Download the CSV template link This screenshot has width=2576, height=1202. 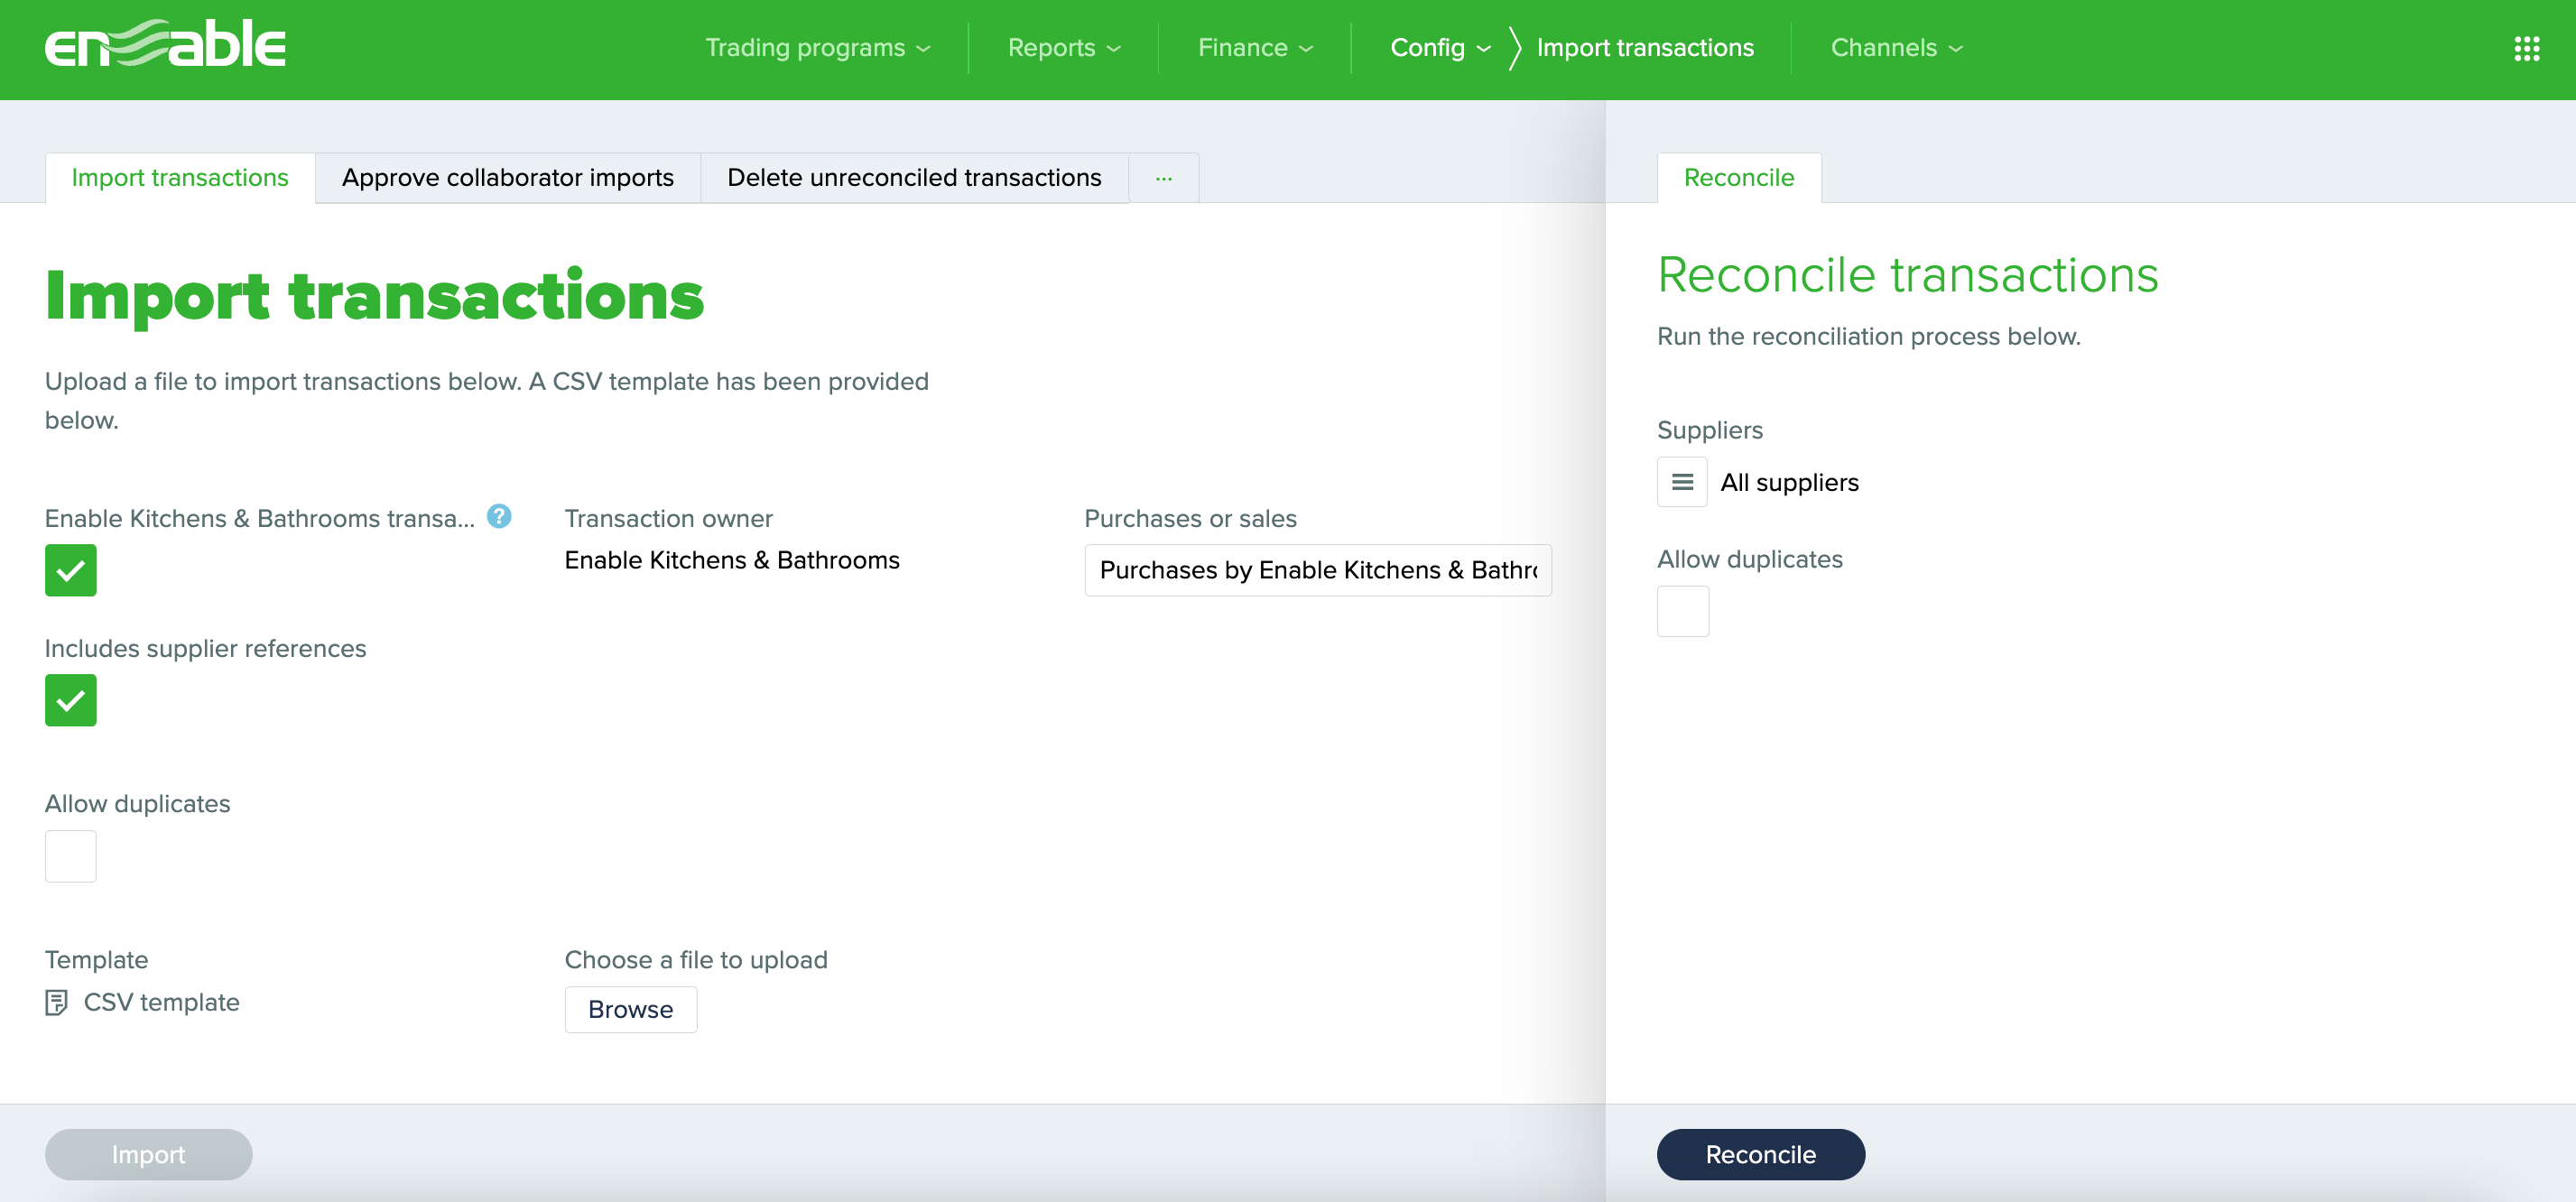point(161,1002)
